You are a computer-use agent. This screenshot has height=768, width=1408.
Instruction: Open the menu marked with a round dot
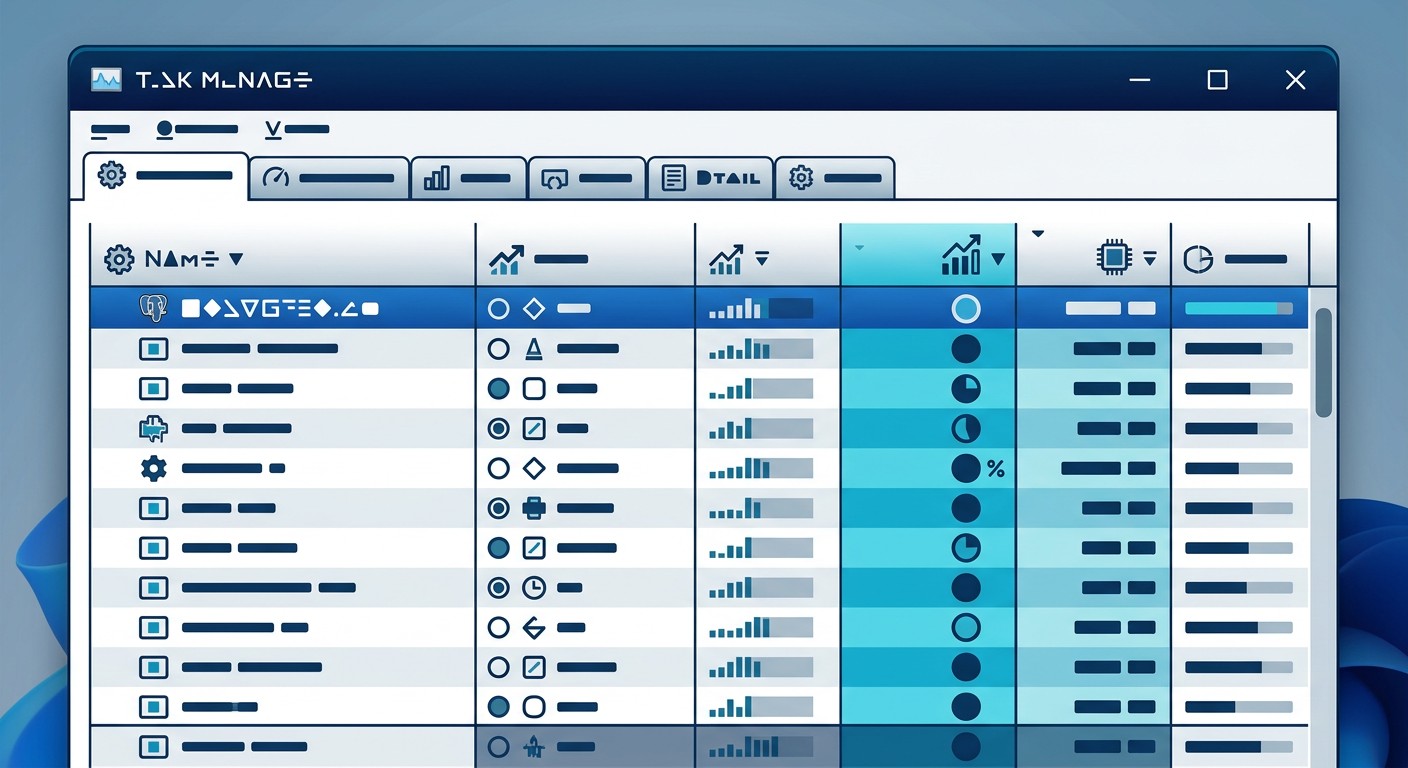197,129
